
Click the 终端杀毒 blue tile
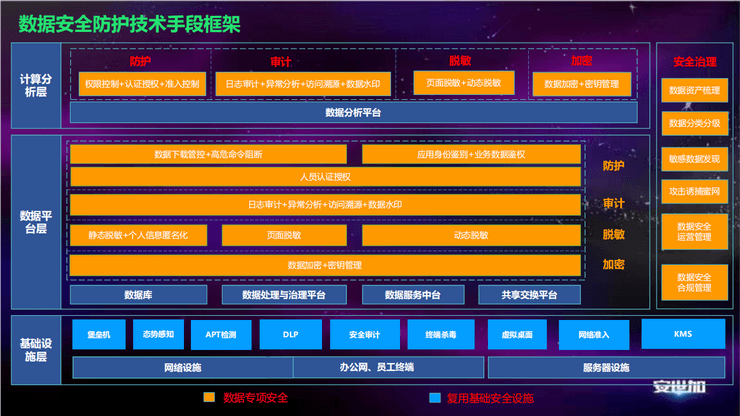[441, 335]
